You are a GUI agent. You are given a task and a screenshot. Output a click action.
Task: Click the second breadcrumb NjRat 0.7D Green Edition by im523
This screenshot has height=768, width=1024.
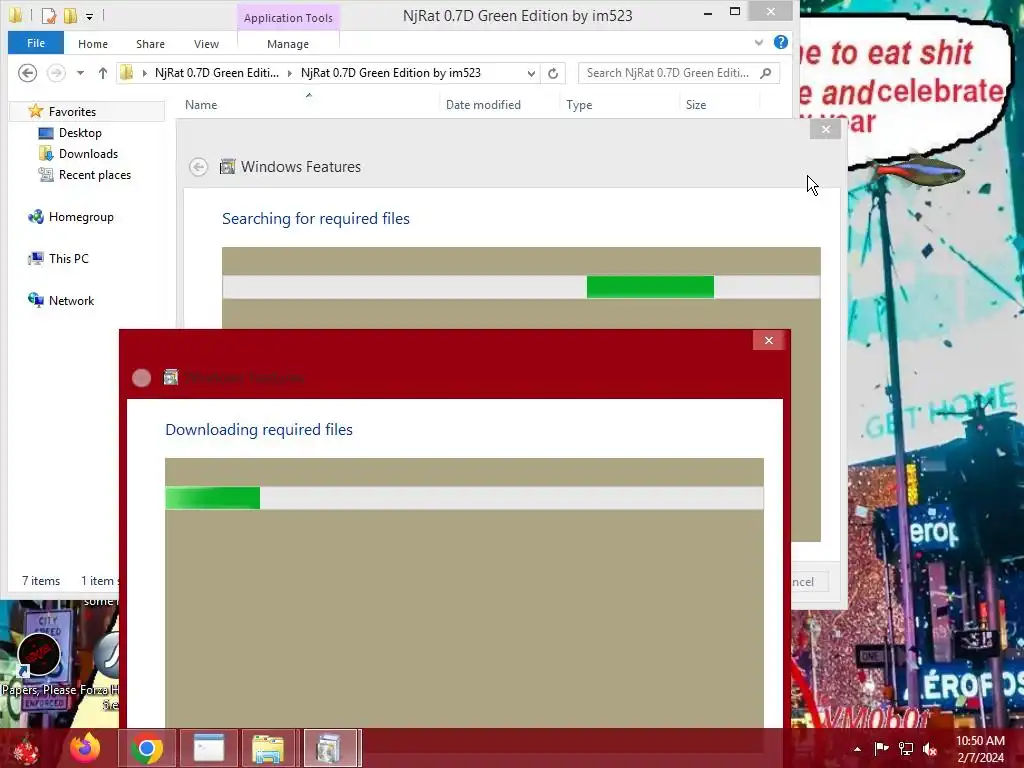tap(391, 73)
